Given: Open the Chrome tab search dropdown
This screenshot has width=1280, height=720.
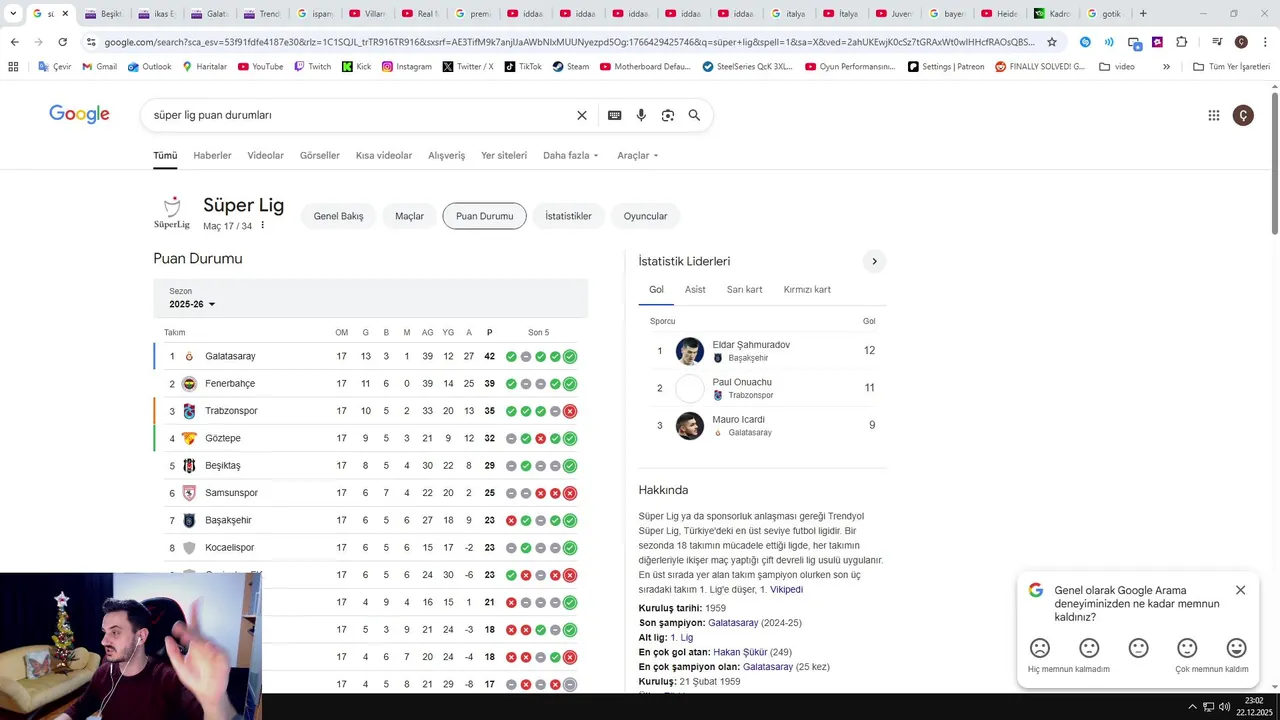Looking at the screenshot, I should [14, 14].
